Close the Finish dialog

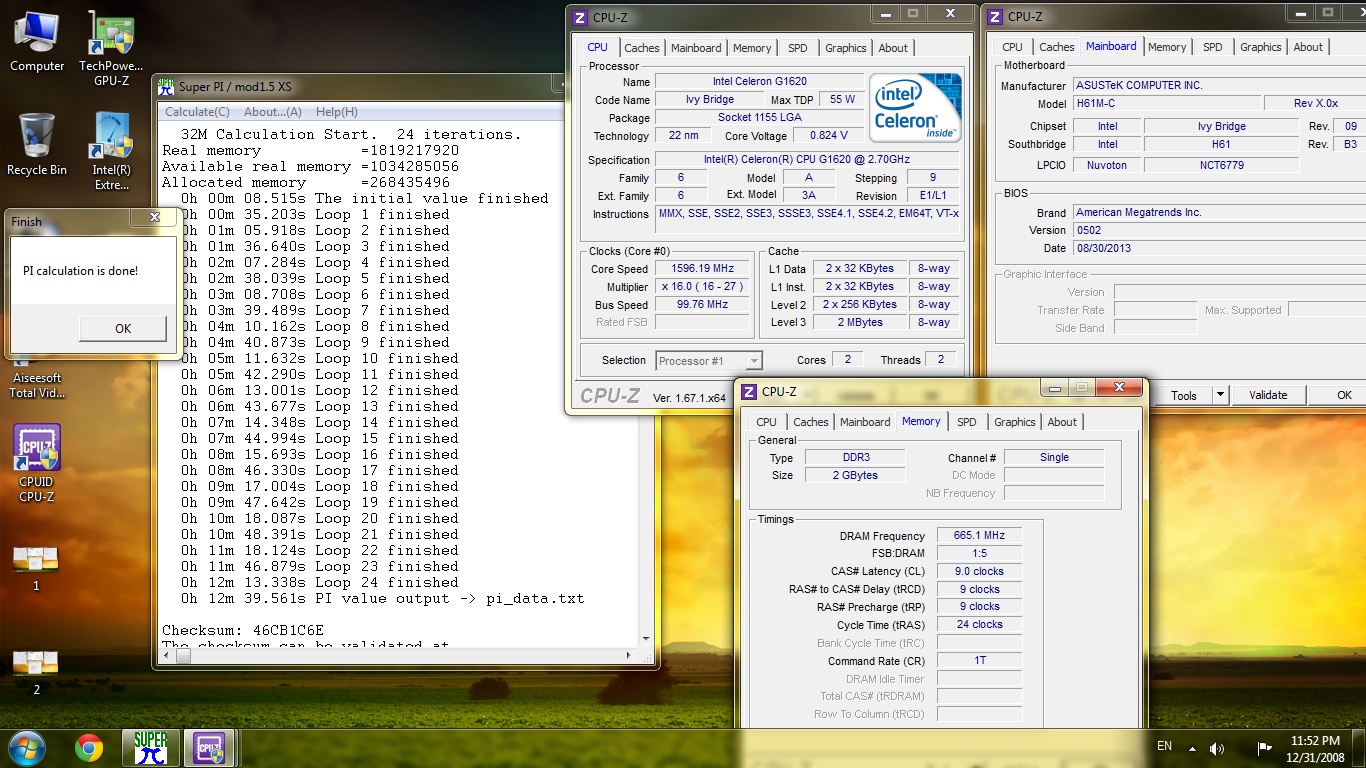[155, 217]
